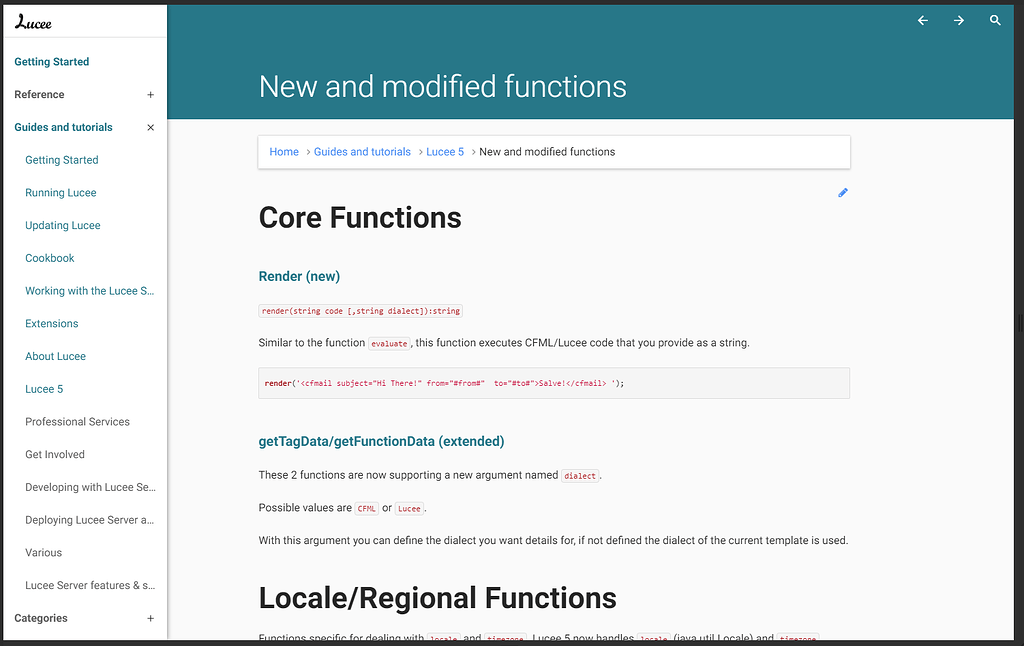This screenshot has width=1024, height=646.
Task: Click Home in the breadcrumb
Action: tap(284, 152)
